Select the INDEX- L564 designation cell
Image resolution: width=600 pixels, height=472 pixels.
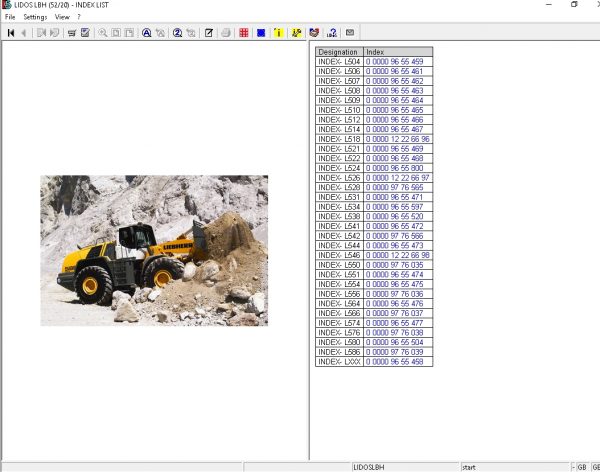tap(339, 304)
